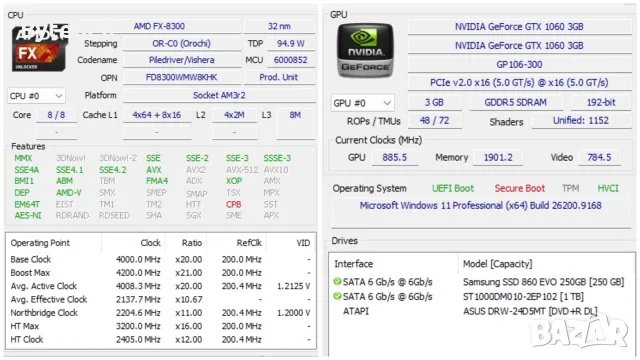Click the Operating Point column header
The image size is (640, 360).
pos(40,243)
